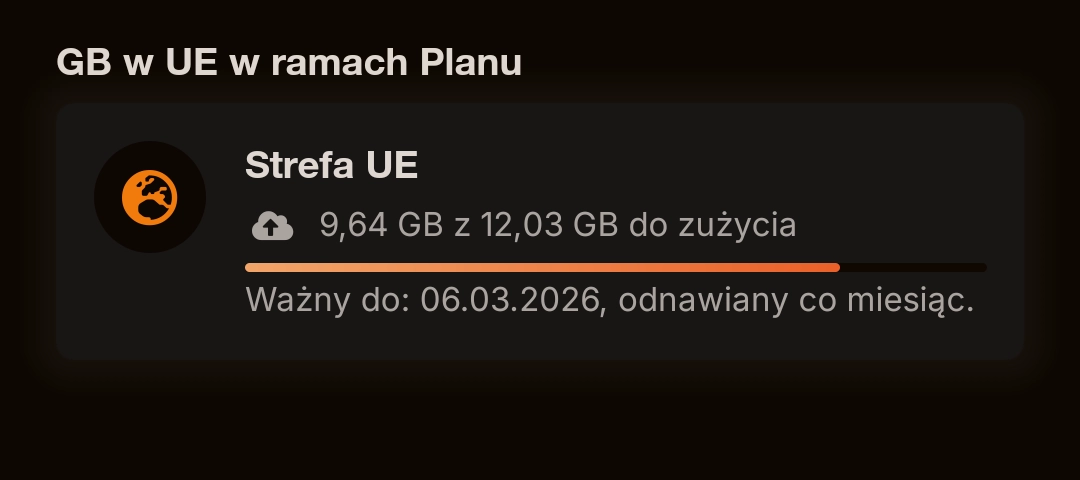The image size is (1080, 480).
Task: Click the cloud upload icon
Action: click(272, 226)
